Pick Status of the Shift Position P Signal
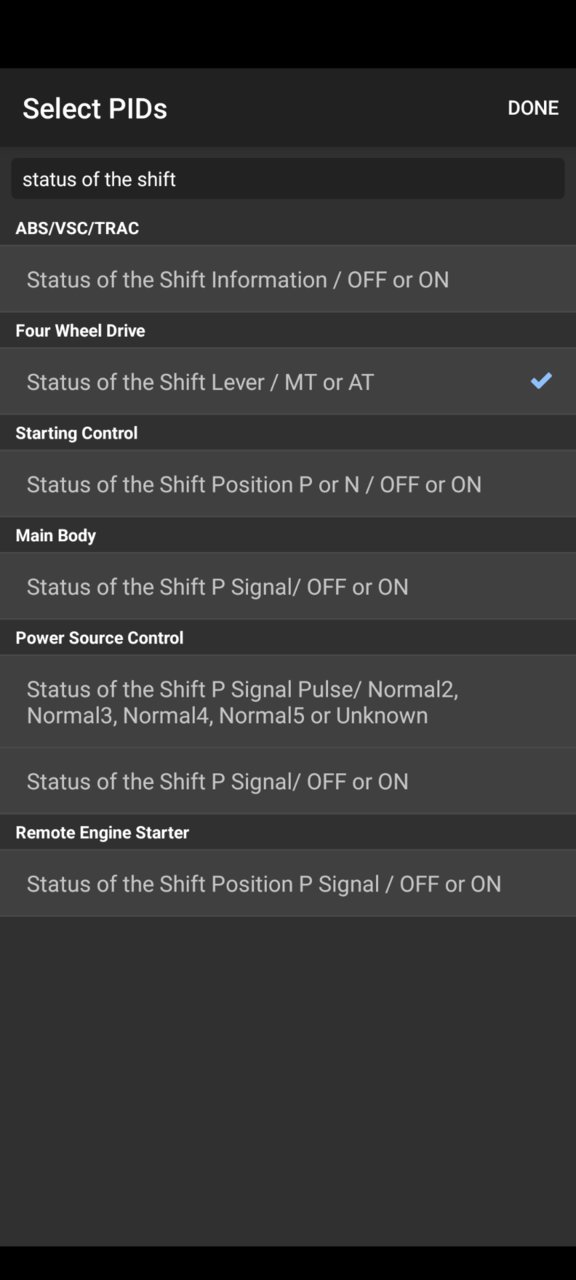The width and height of the screenshot is (576, 1280). [288, 884]
